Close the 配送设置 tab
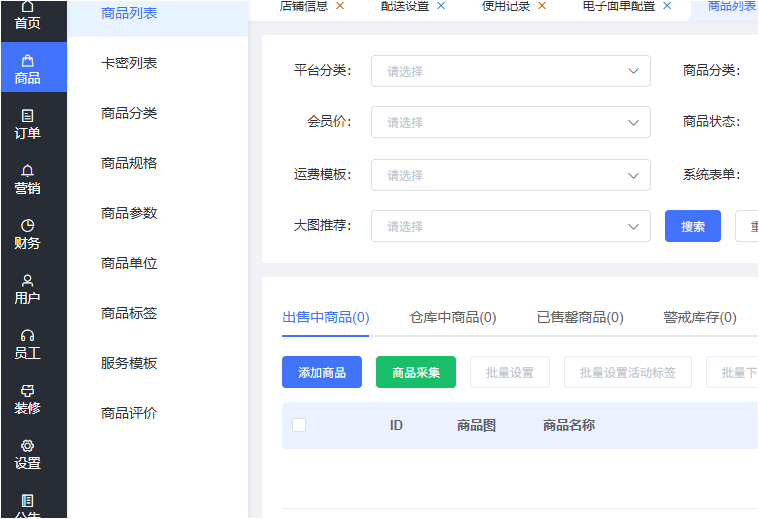This screenshot has width=759, height=519. tap(441, 6)
